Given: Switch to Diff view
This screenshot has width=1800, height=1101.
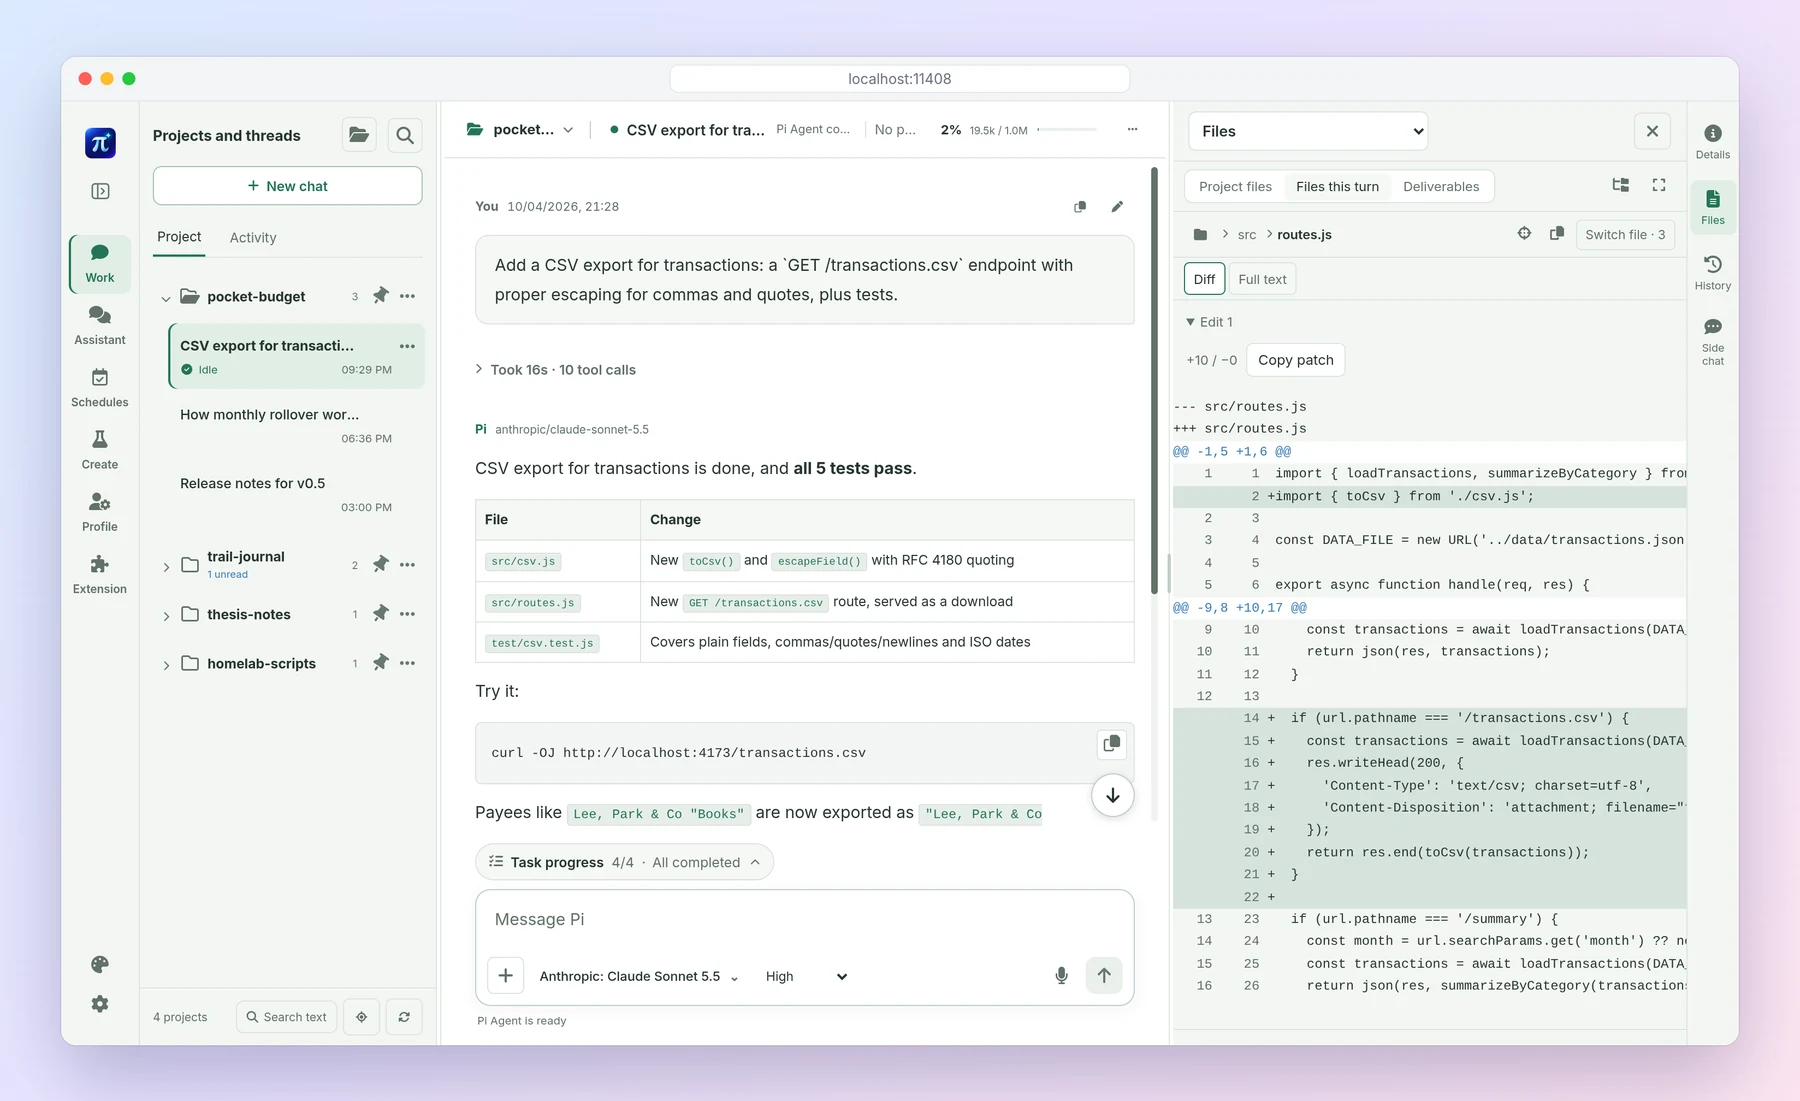Looking at the screenshot, I should coord(1204,279).
